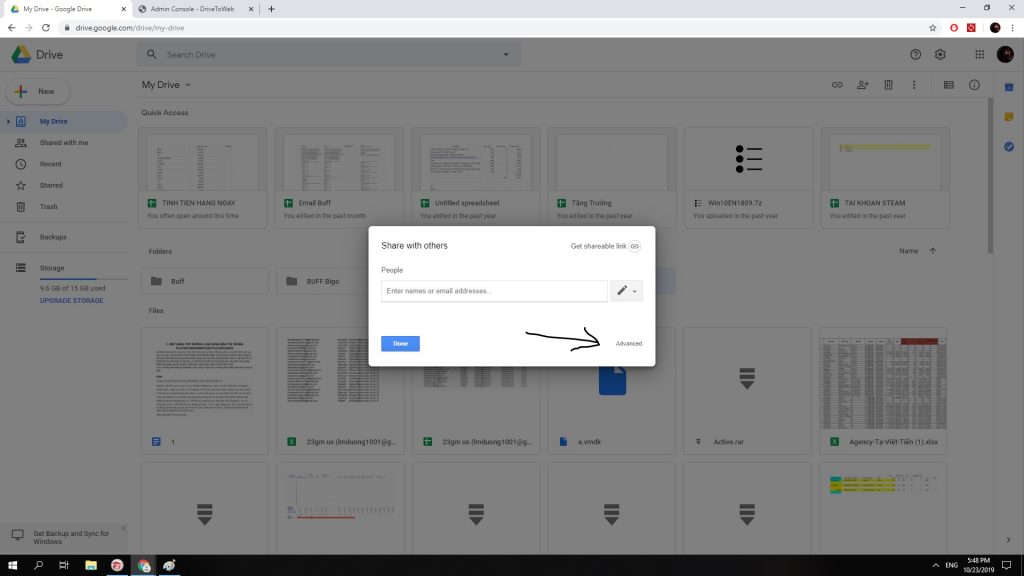Open the Agency-Ta-Viet-Tien xlsx file
The width and height of the screenshot is (1024, 576).
click(x=883, y=391)
